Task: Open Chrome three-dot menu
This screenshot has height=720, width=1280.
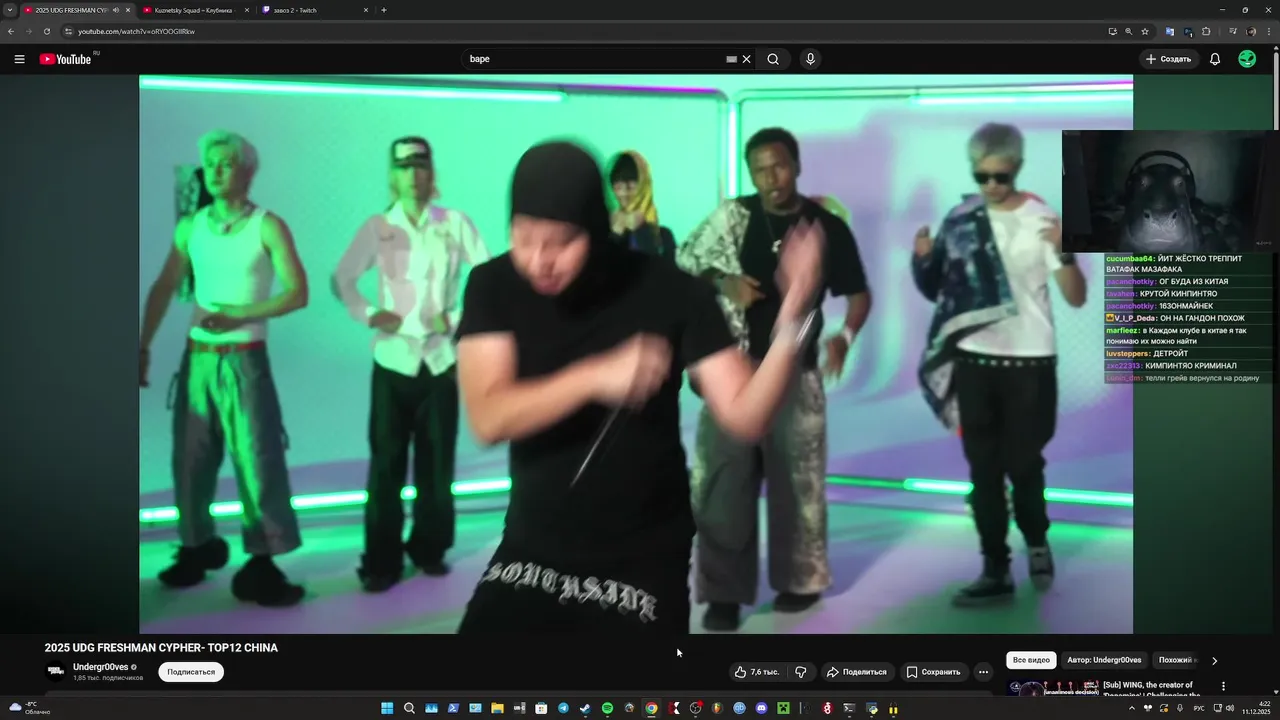Action: tap(1269, 31)
